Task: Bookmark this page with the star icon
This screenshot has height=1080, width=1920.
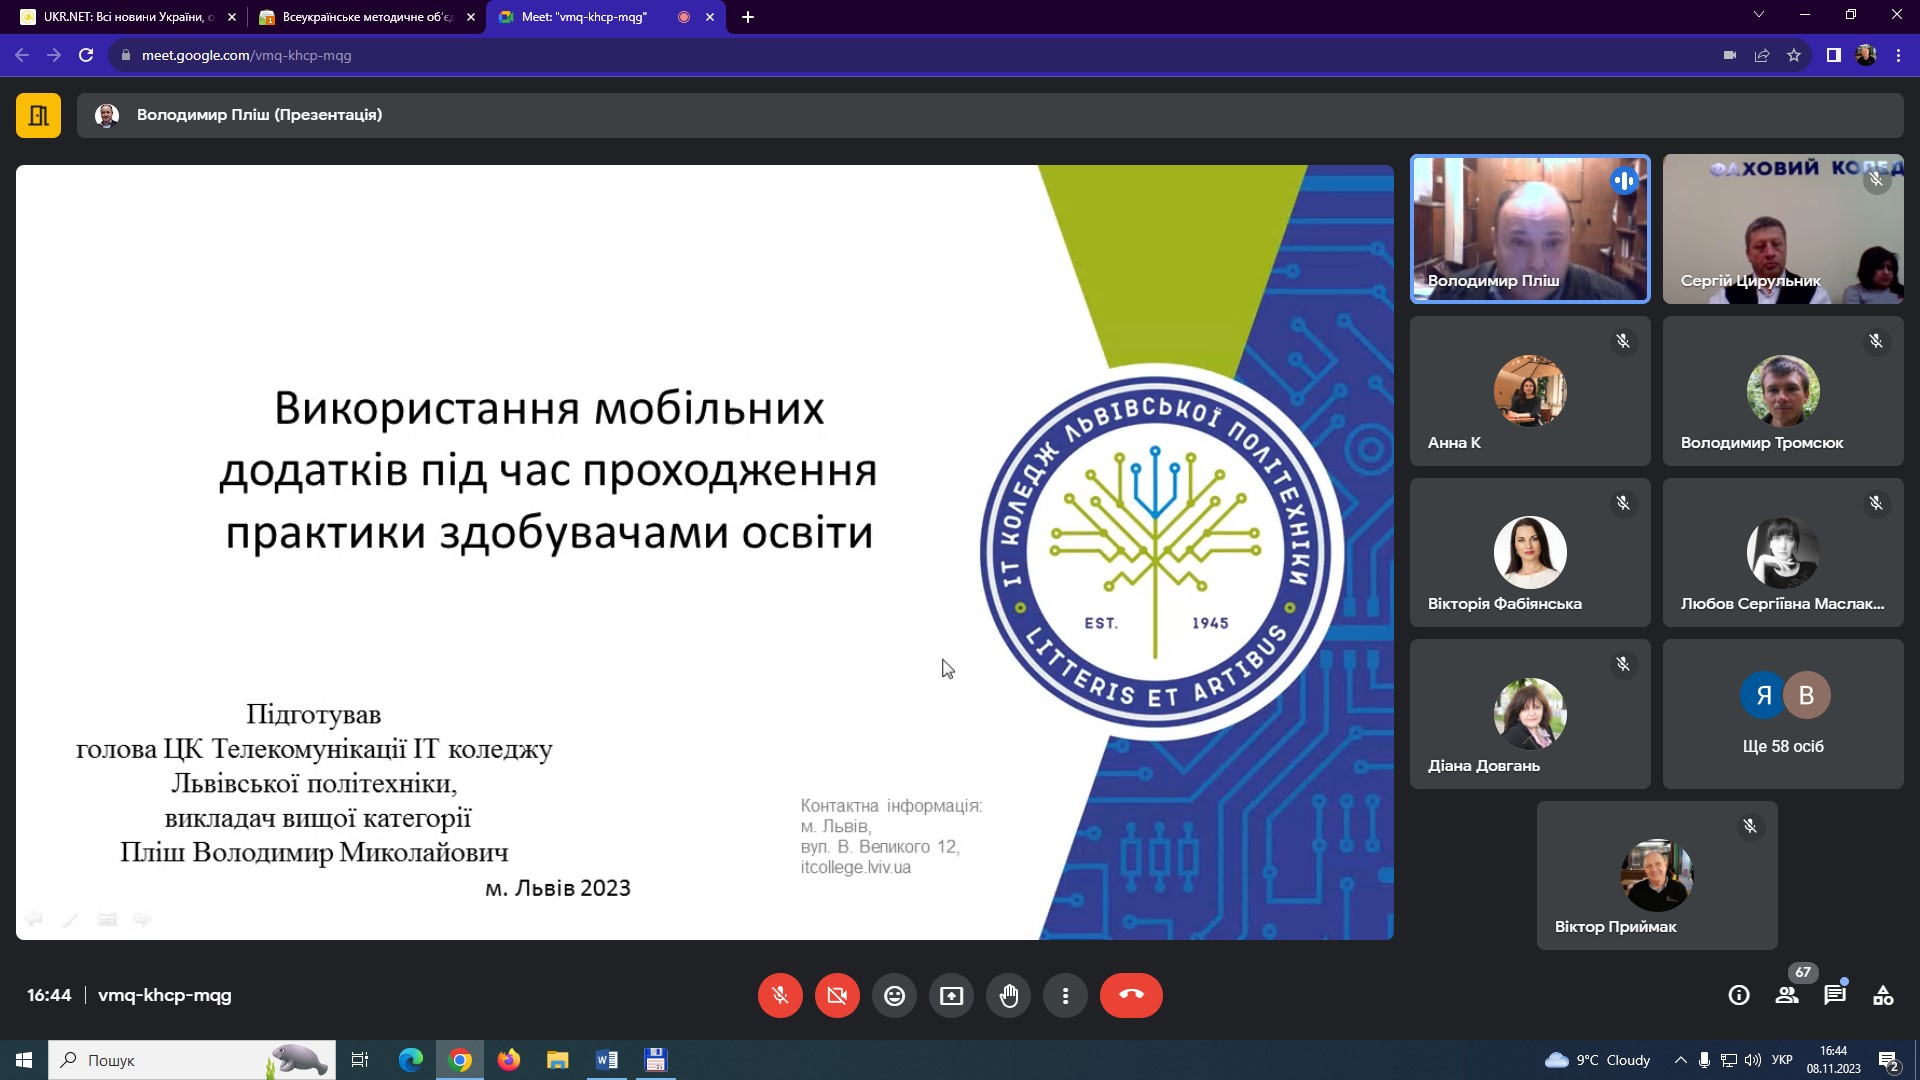Action: click(1794, 56)
